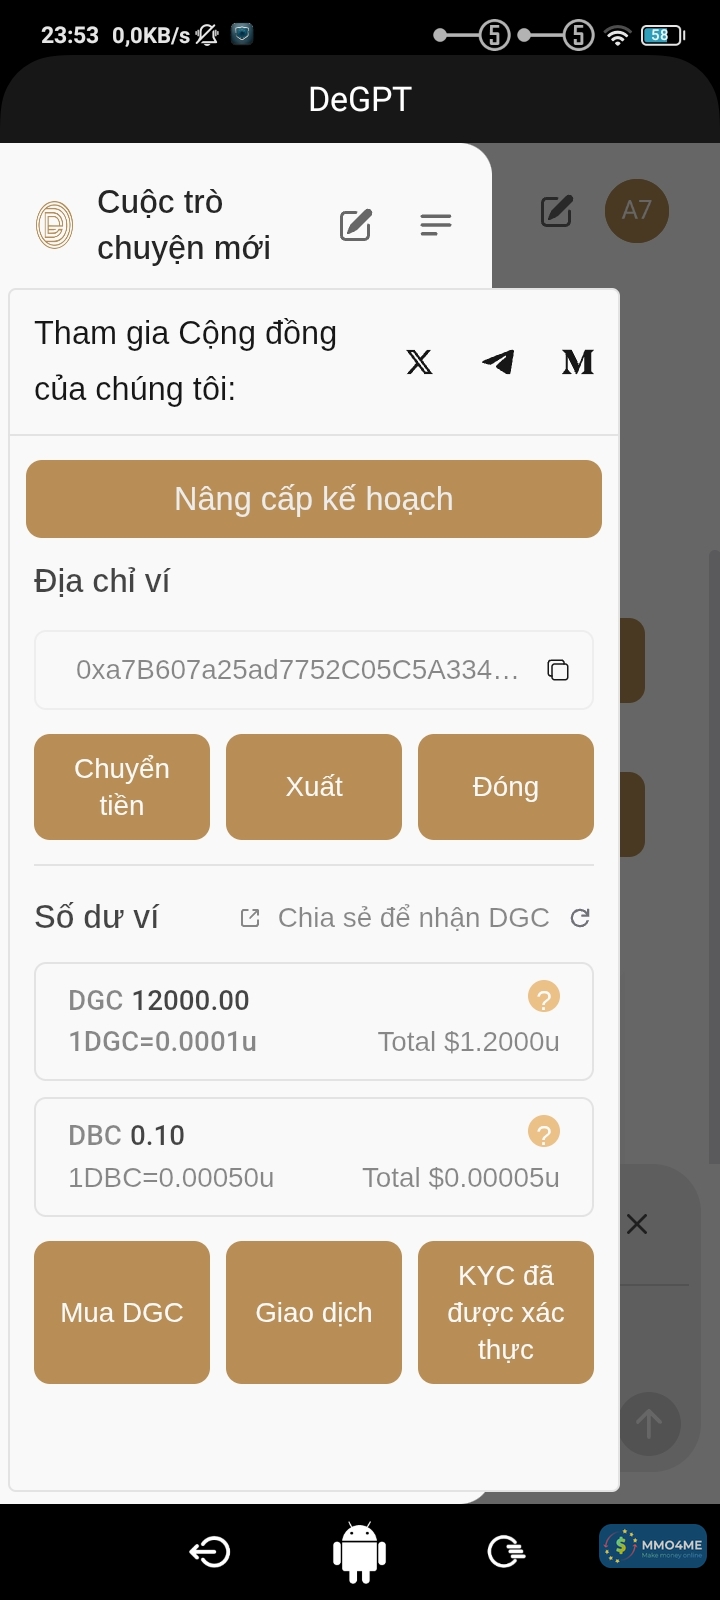Tap the Đóng button
The image size is (720, 1600).
point(506,787)
